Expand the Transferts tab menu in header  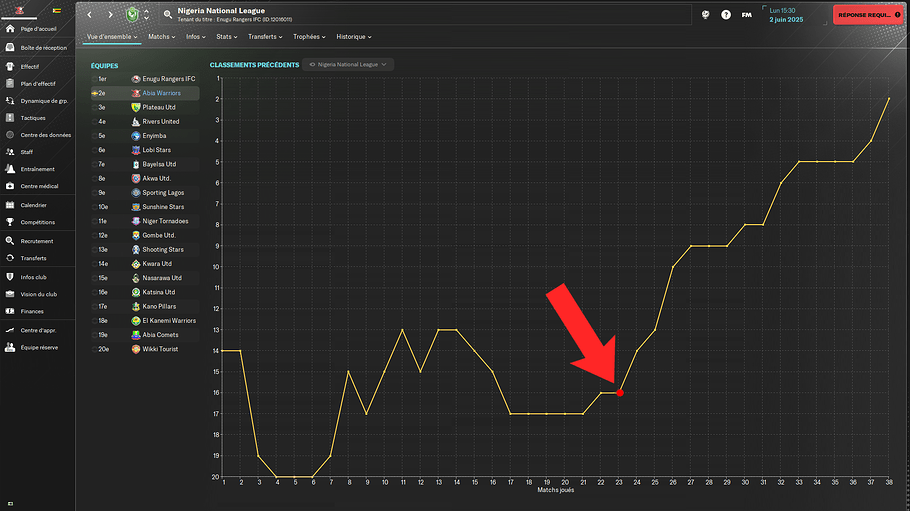[x=265, y=37]
